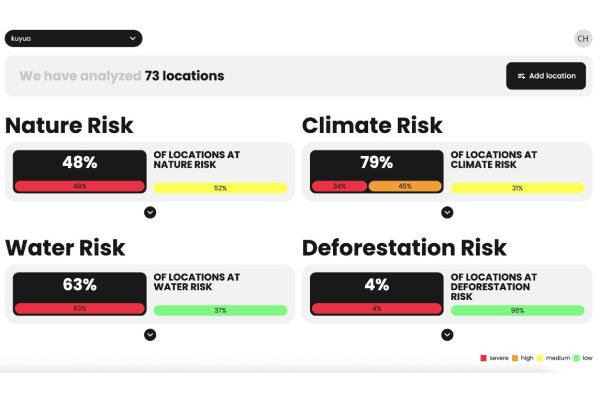600x400 pixels.
Task: Expand the Climate Risk details chevron
Action: click(x=447, y=212)
